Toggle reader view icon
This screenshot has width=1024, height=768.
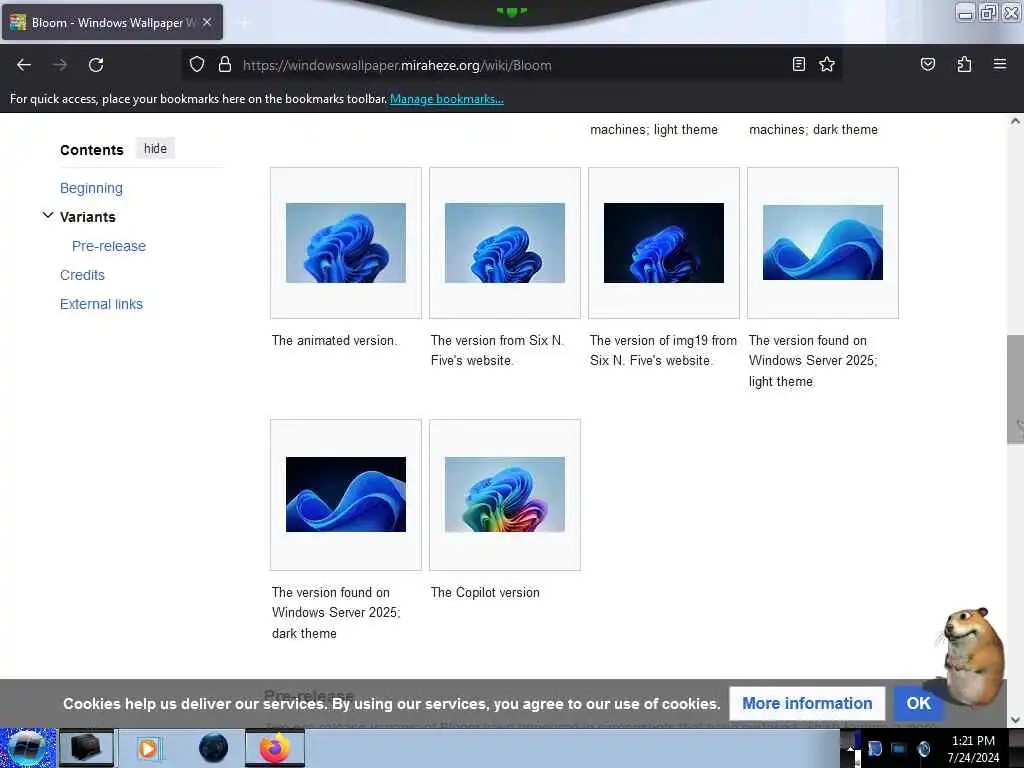798,64
